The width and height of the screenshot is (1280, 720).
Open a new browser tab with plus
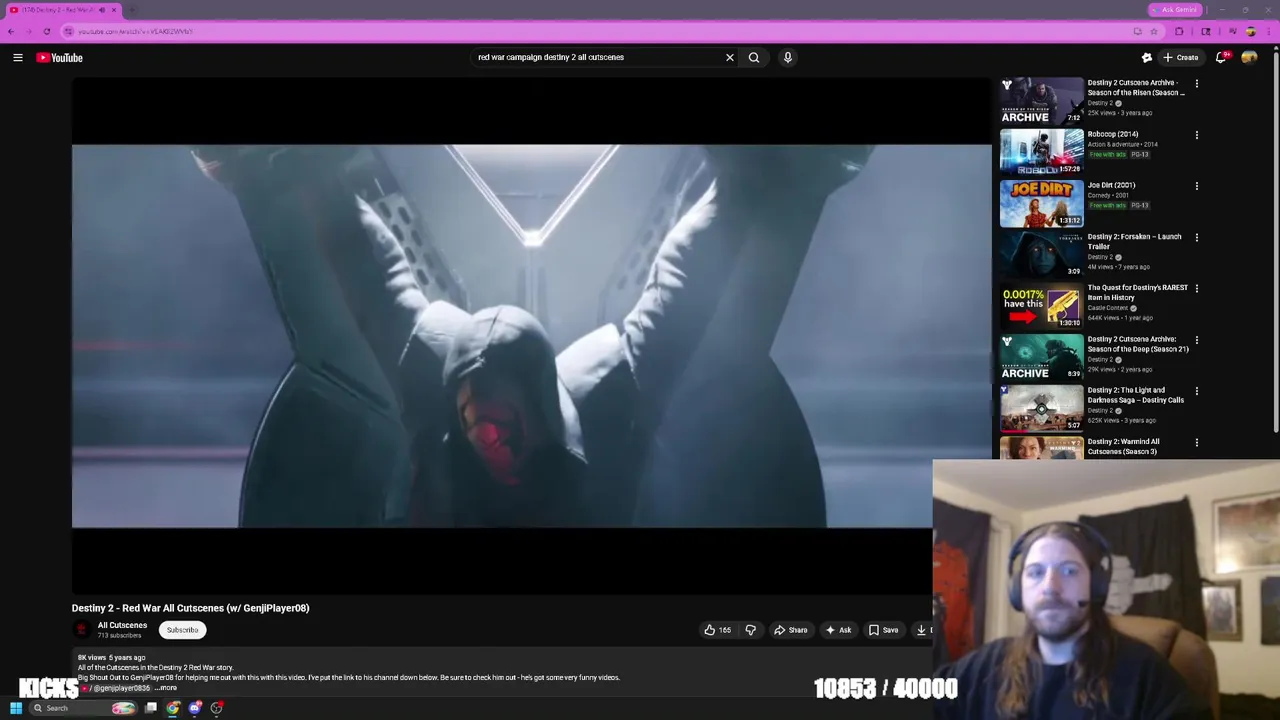tap(132, 10)
